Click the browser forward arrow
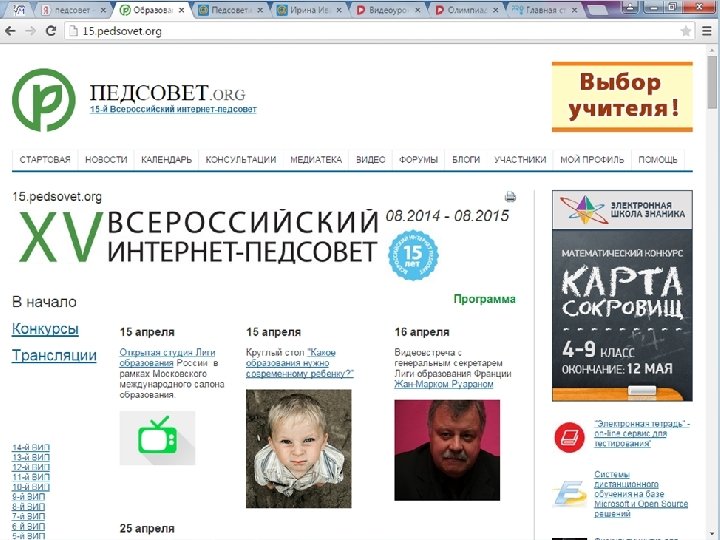This screenshot has width=720, height=540. tap(30, 31)
